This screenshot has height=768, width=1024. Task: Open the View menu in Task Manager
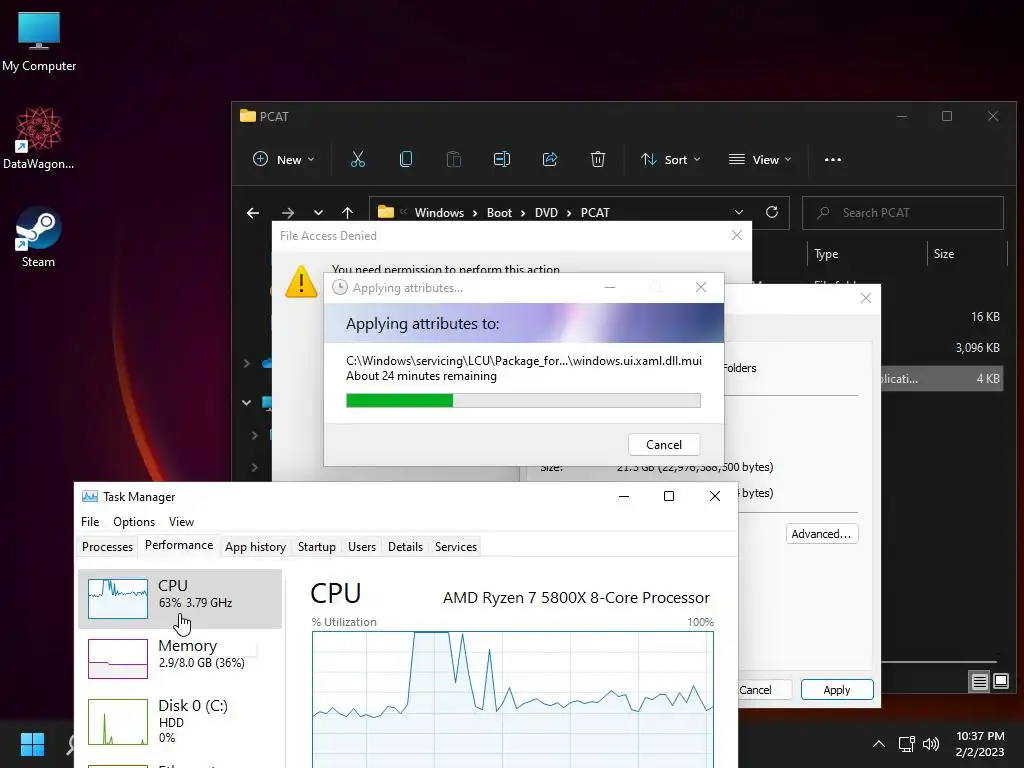182,522
